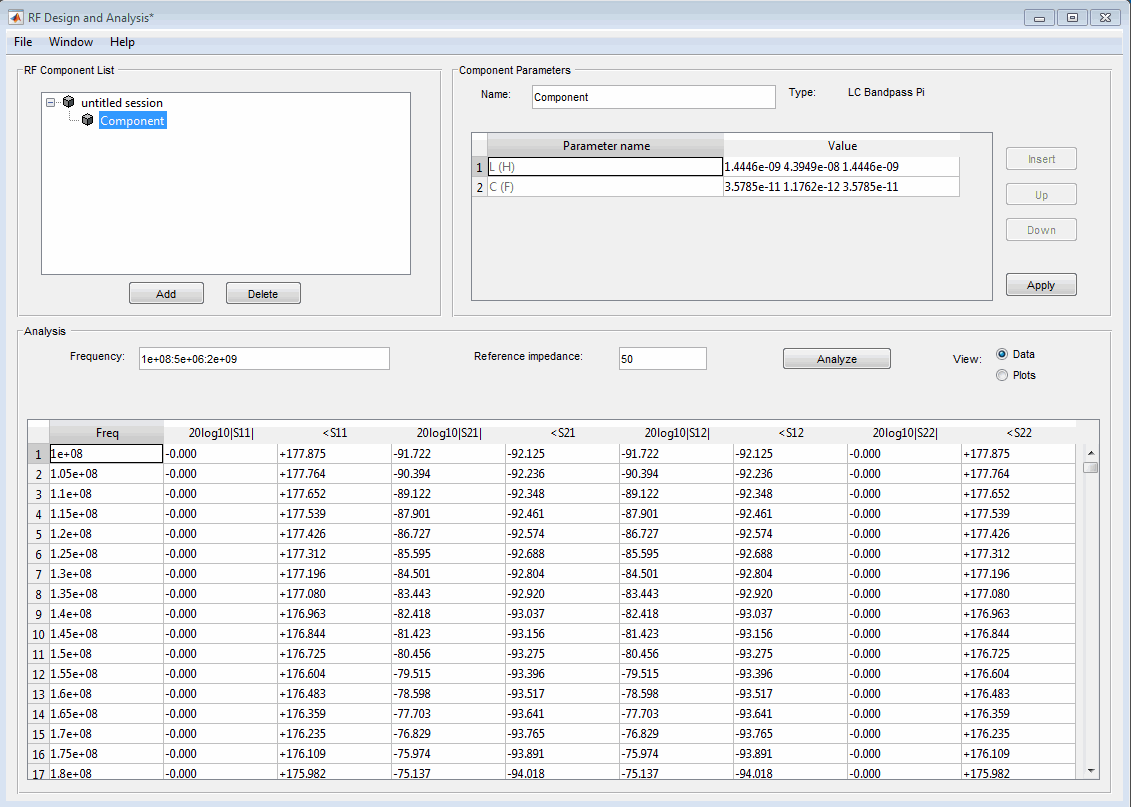Image resolution: width=1131 pixels, height=807 pixels.
Task: Click the 20log10|S12| column header
Action: point(677,433)
